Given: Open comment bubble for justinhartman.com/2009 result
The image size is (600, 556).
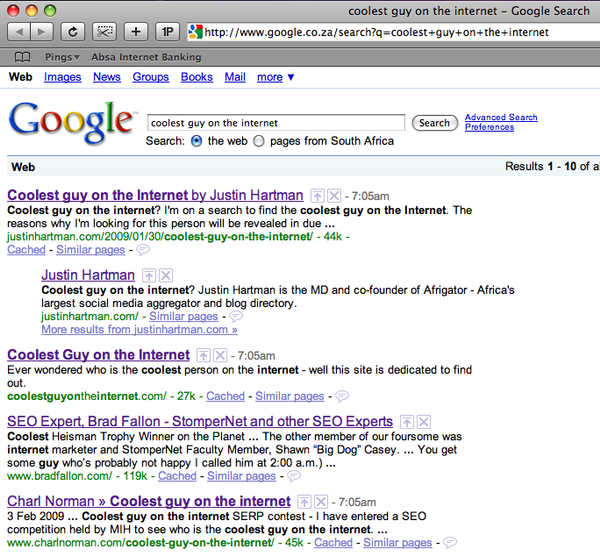Looking at the screenshot, I should coord(143,250).
